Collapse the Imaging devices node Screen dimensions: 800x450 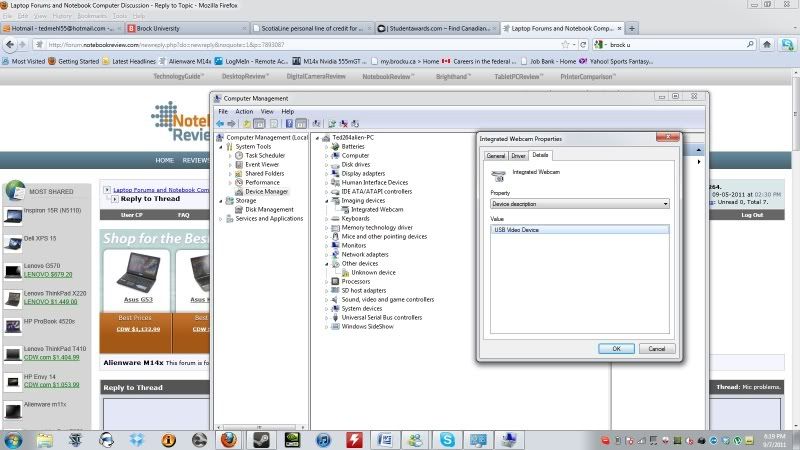point(327,201)
